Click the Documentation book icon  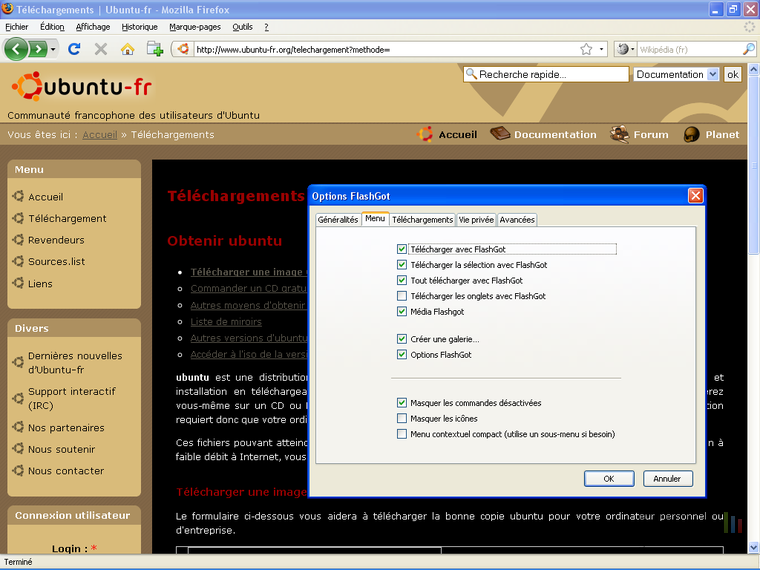(x=500, y=133)
